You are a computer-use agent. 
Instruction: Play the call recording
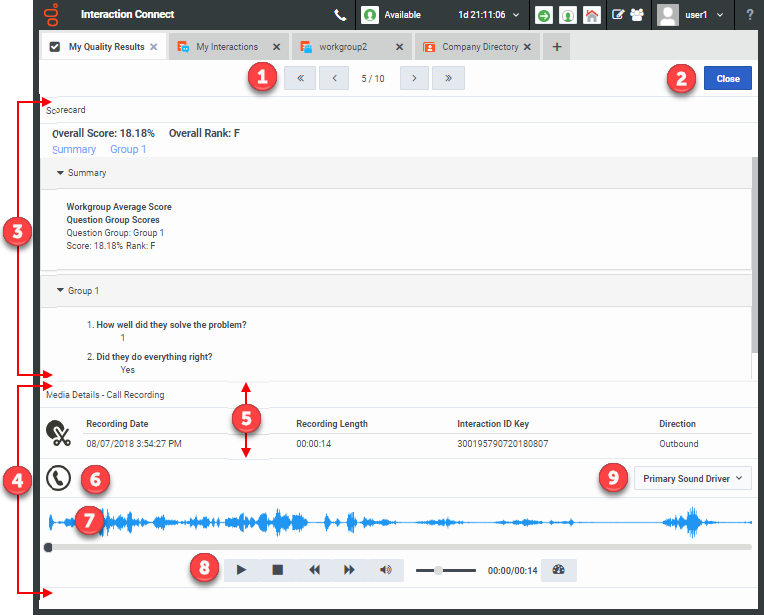(241, 570)
